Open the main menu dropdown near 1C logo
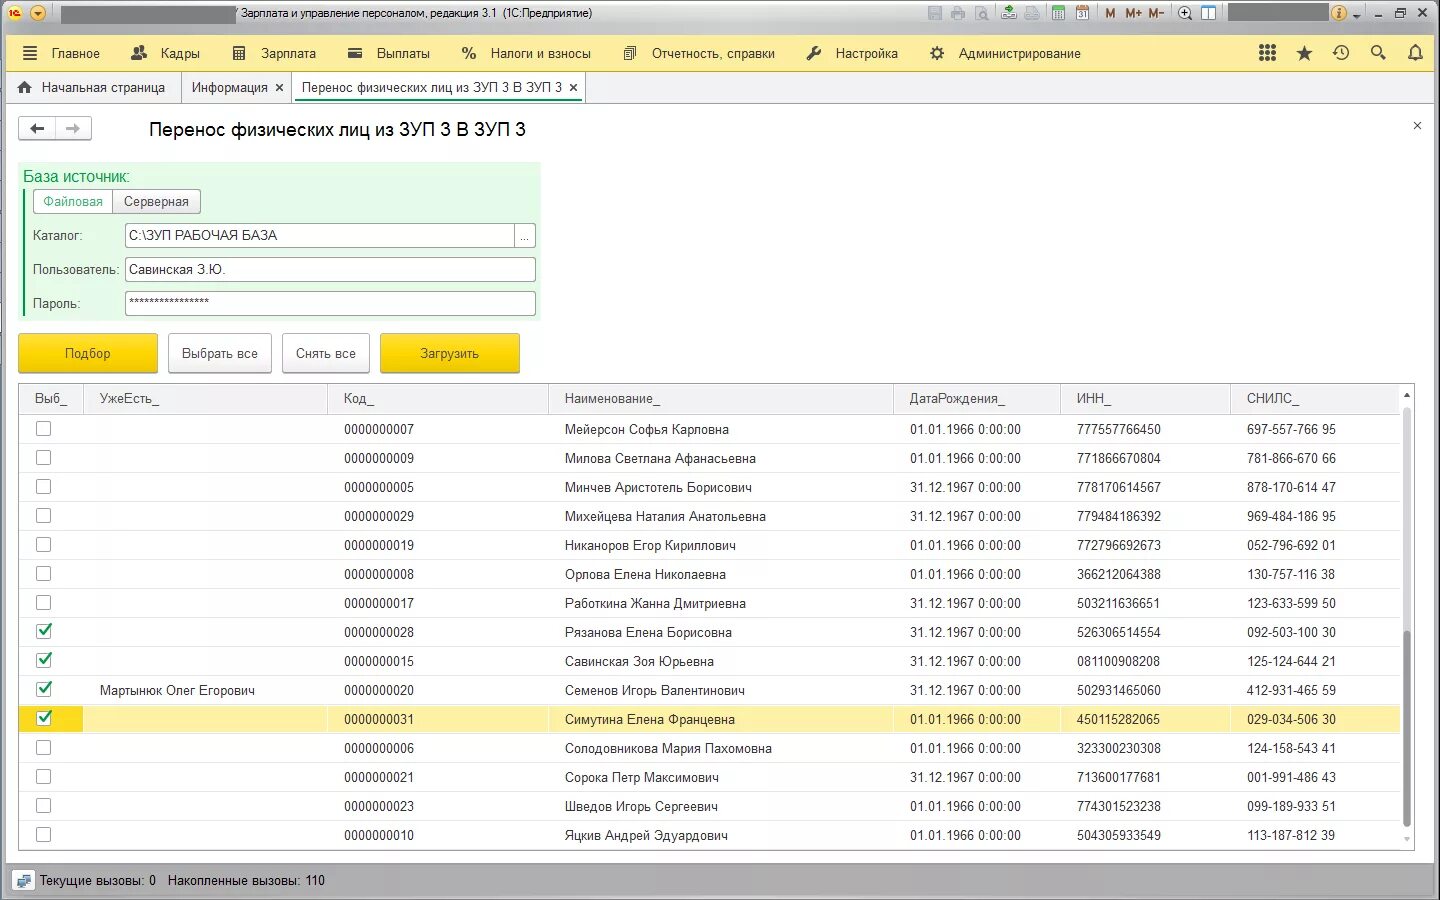This screenshot has width=1440, height=900. point(38,13)
